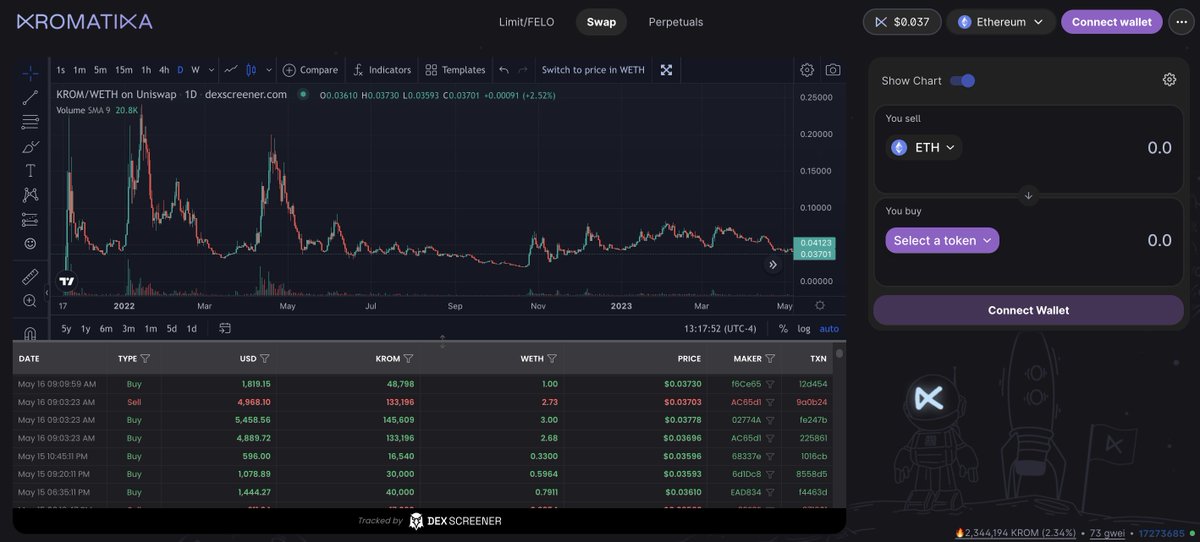This screenshot has height=542, width=1200.
Task: Expand the chart style dropdown arrow
Action: click(x=267, y=70)
